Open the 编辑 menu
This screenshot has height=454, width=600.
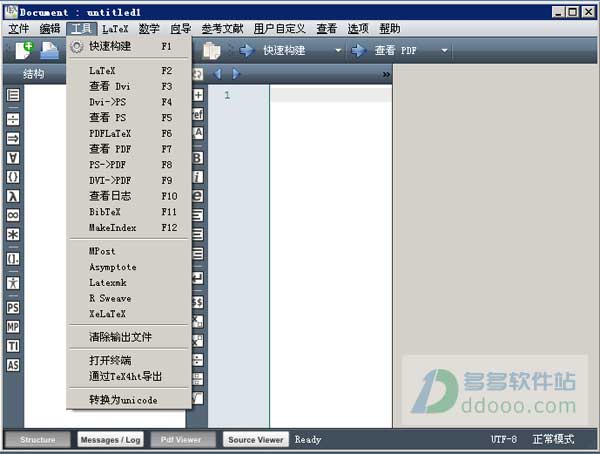coord(50,29)
